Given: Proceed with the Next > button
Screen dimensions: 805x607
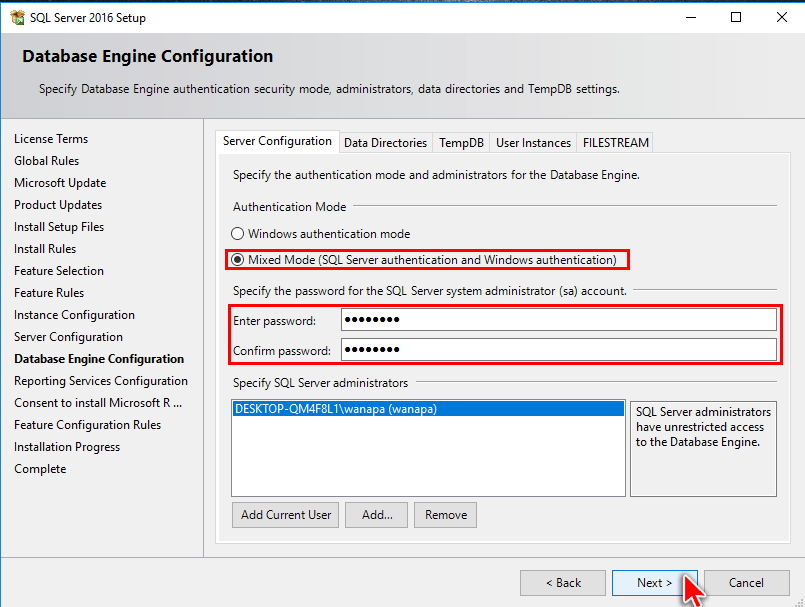Looking at the screenshot, I should coord(655,583).
